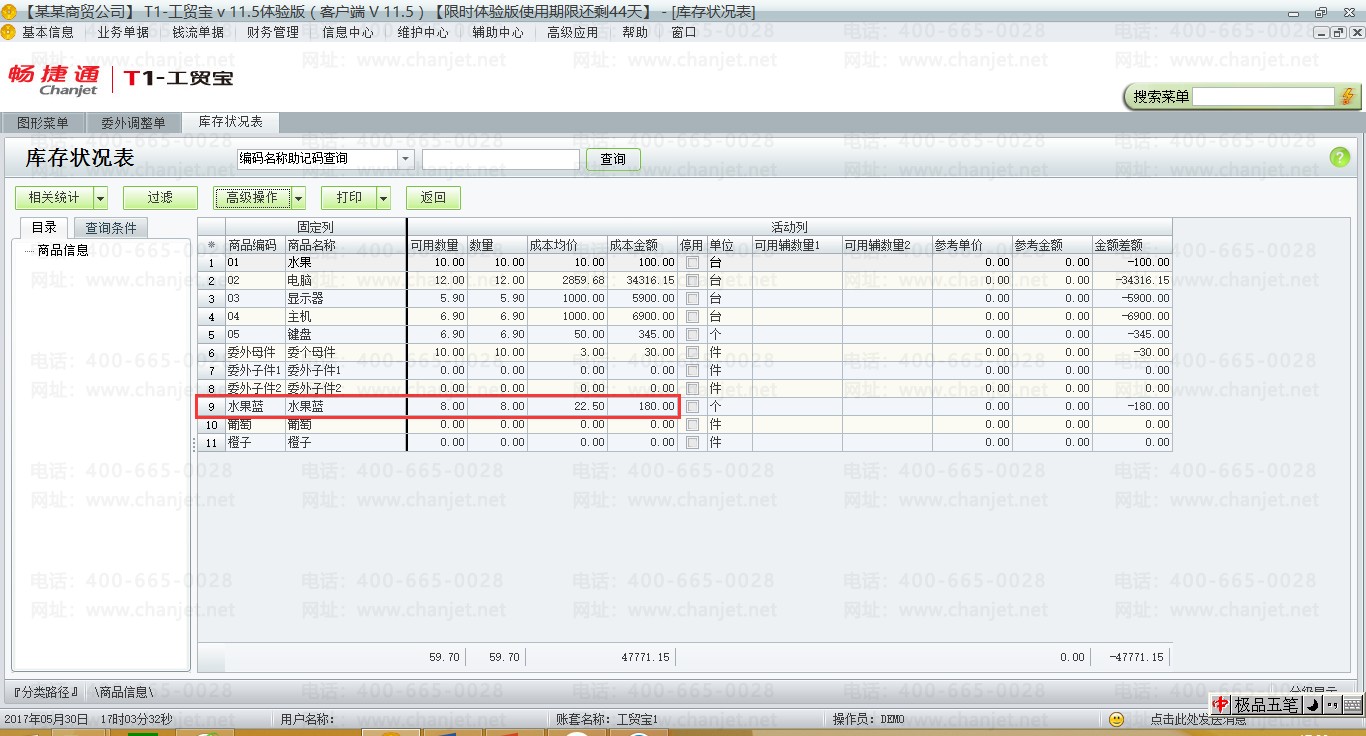Sort by the 商品名称 column header
1366x736 pixels.
[x=346, y=245]
